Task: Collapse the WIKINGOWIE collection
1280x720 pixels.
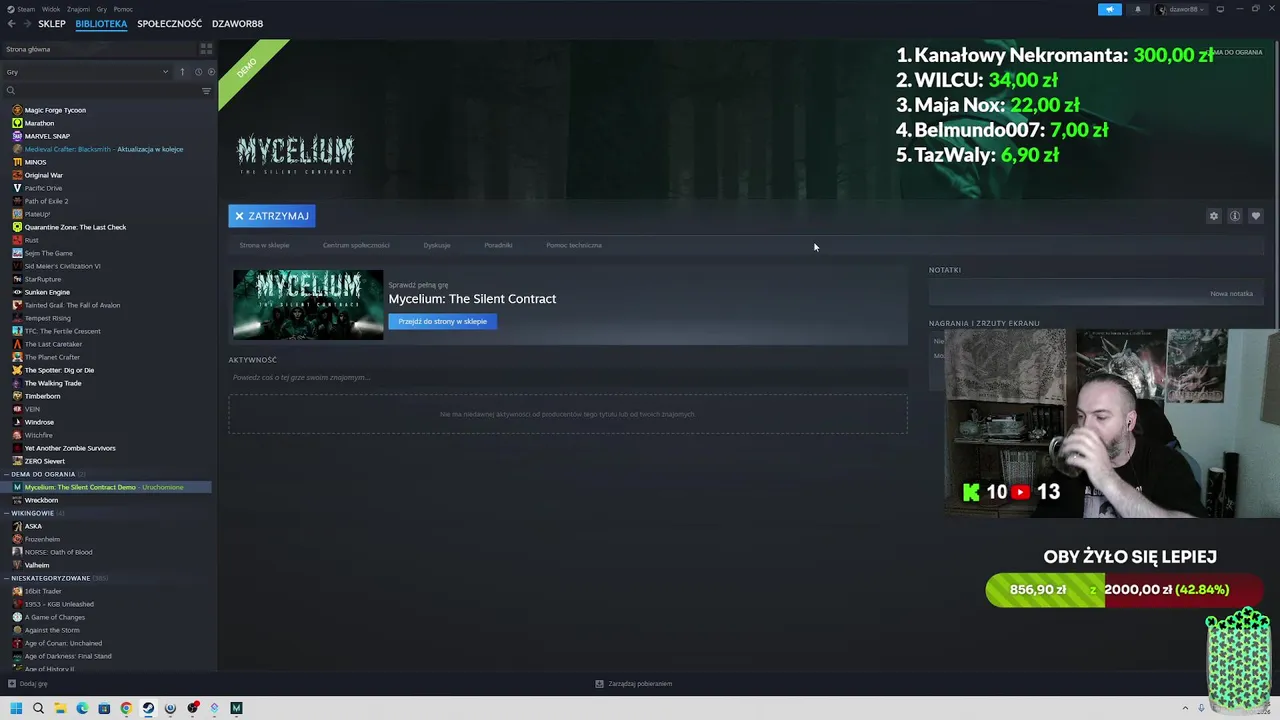Action: pyautogui.click(x=7, y=513)
